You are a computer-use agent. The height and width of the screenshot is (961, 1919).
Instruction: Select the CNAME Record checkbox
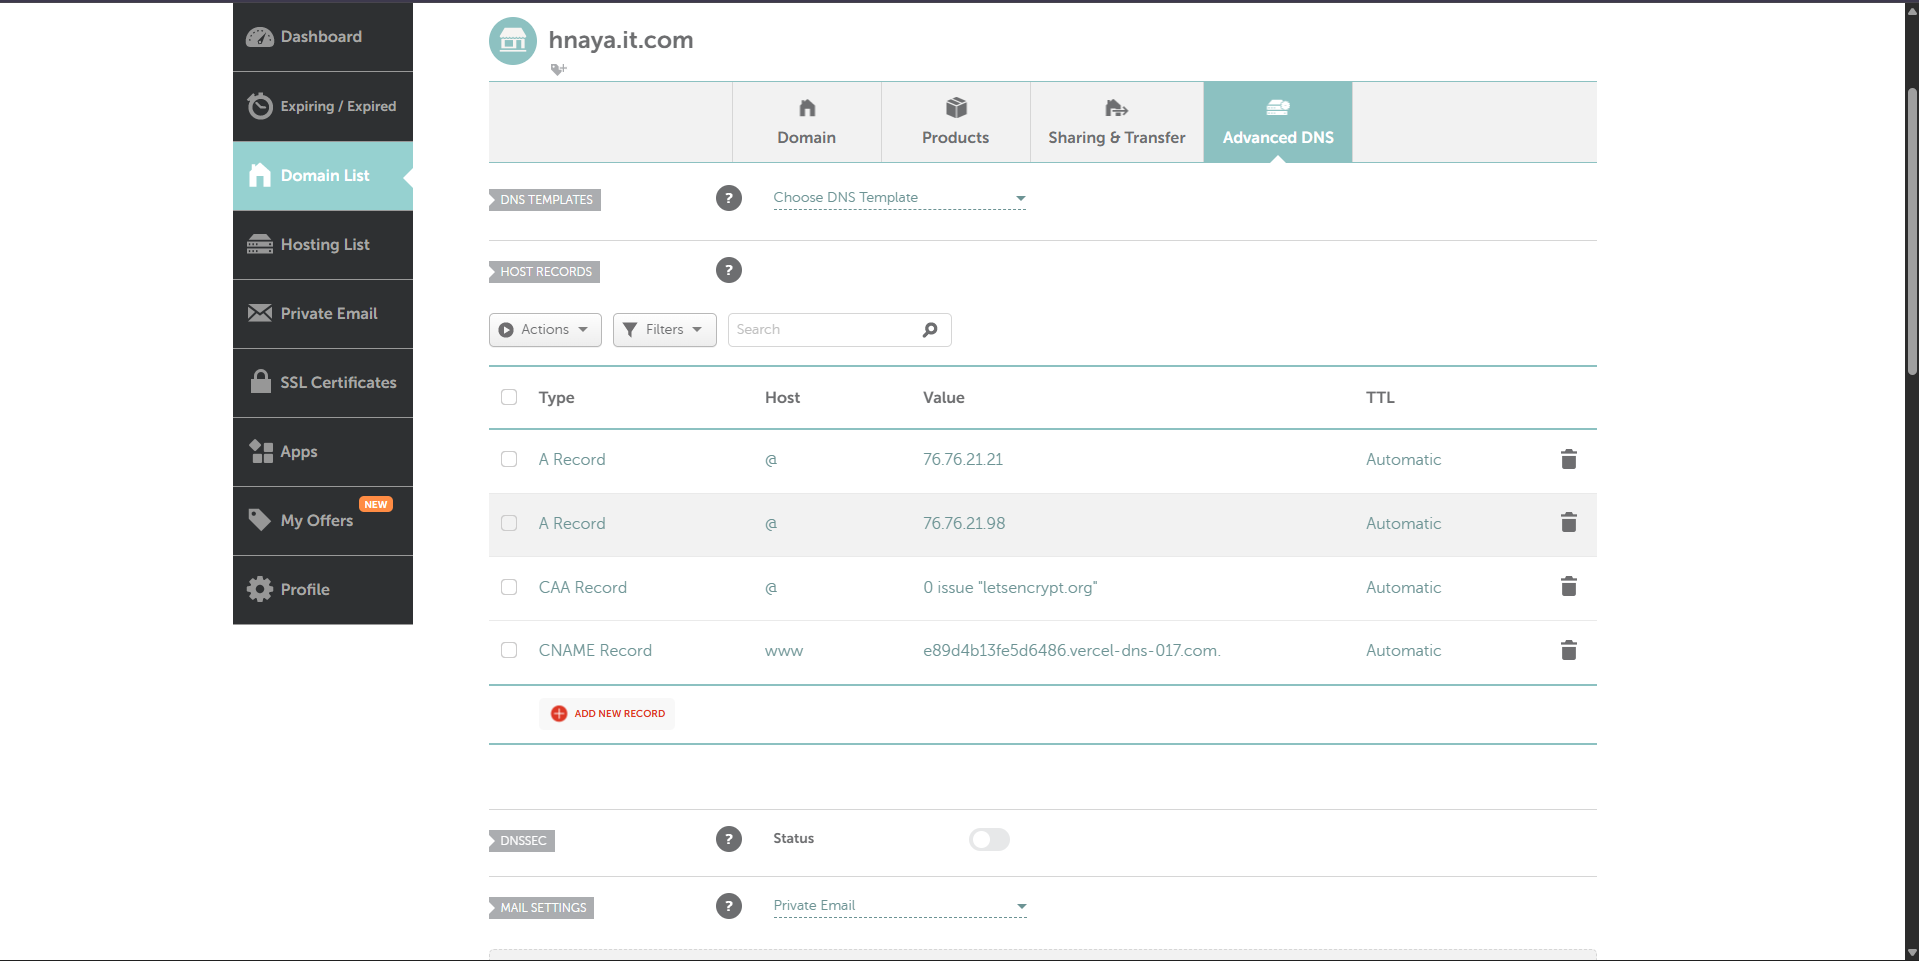click(509, 650)
